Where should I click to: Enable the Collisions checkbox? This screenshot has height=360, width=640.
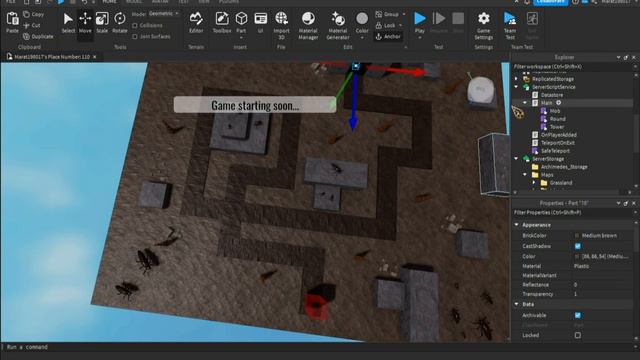click(135, 25)
